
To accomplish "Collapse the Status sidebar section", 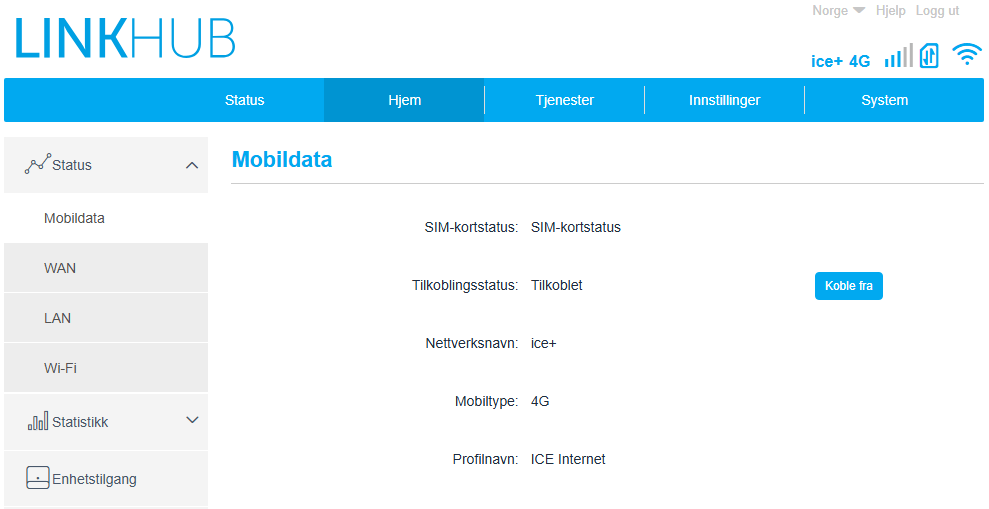I will [192, 165].
